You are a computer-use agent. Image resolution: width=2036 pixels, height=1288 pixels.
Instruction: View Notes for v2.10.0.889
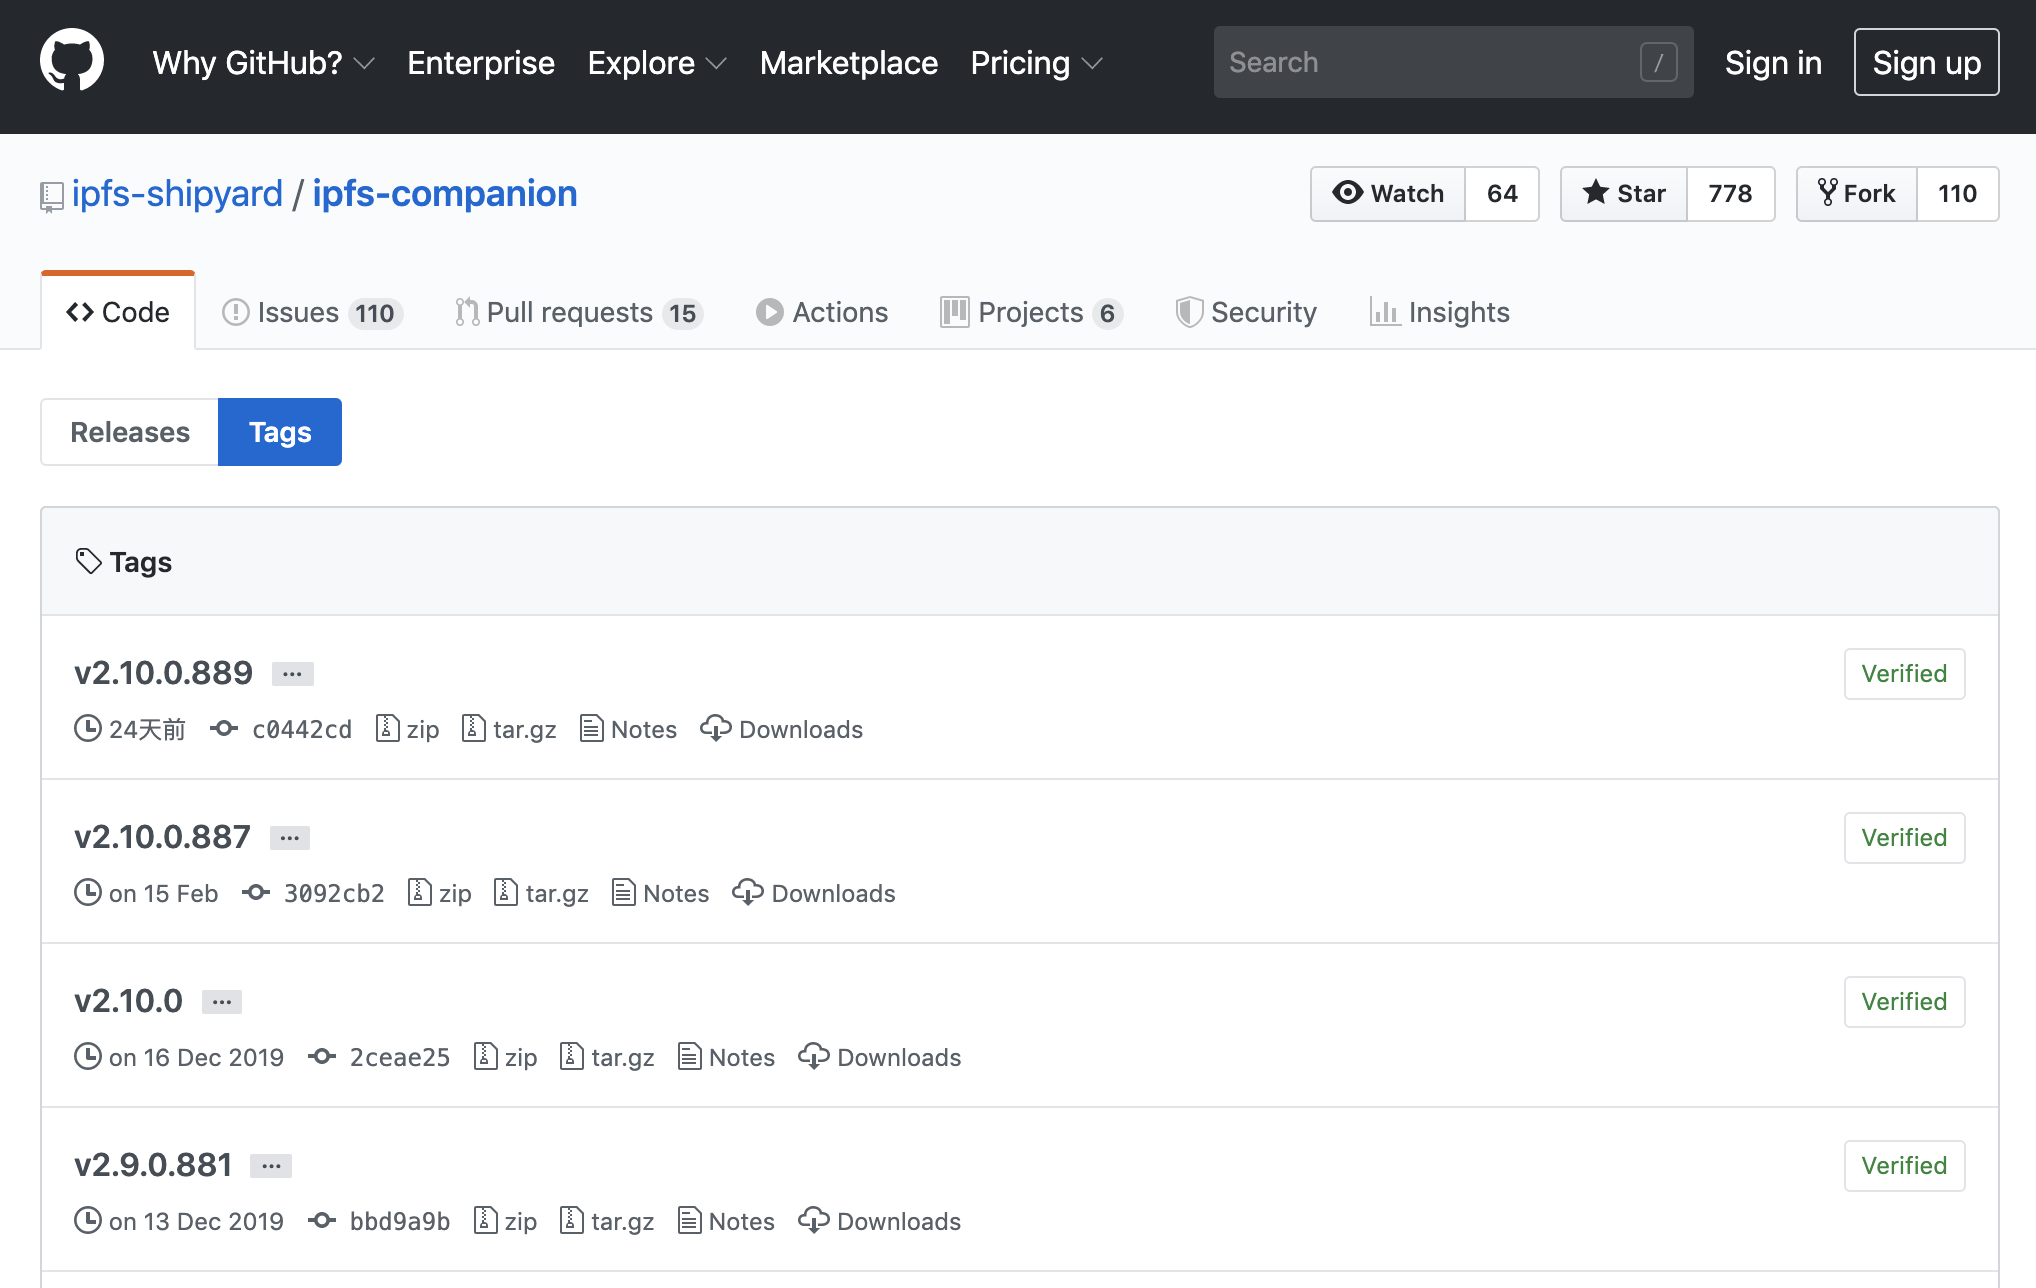coord(629,729)
